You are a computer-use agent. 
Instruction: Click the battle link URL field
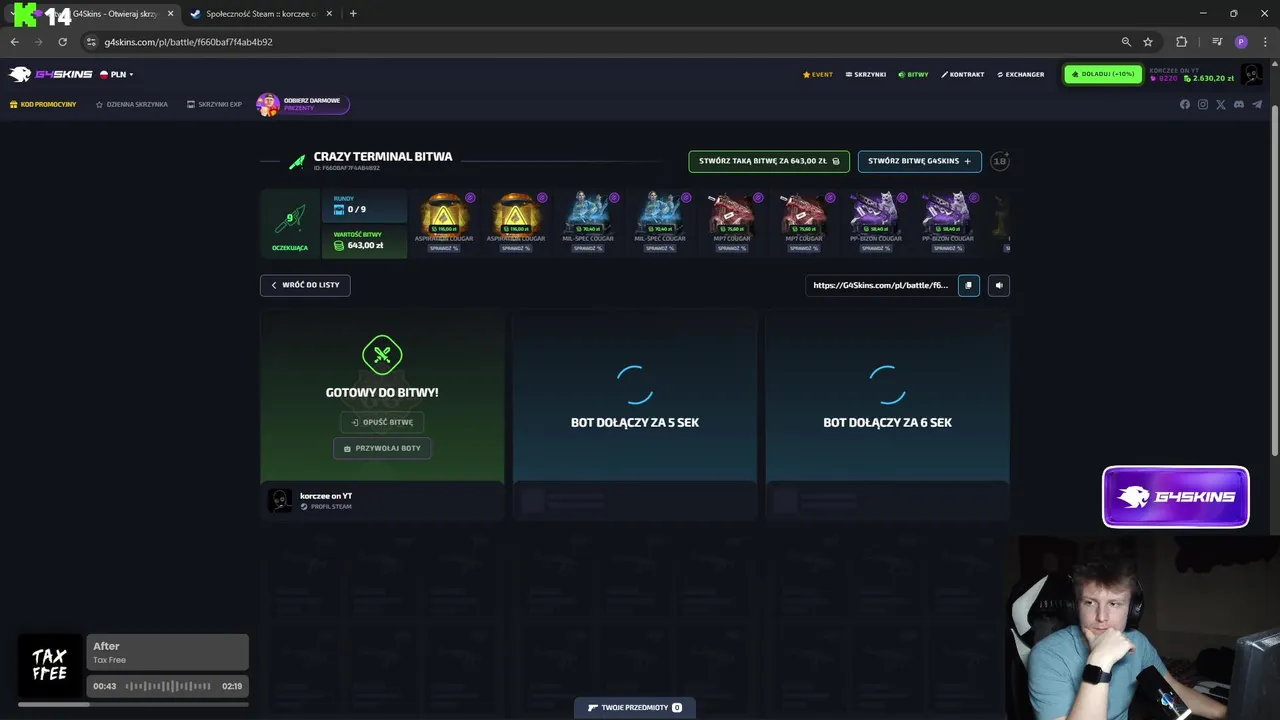[880, 285]
